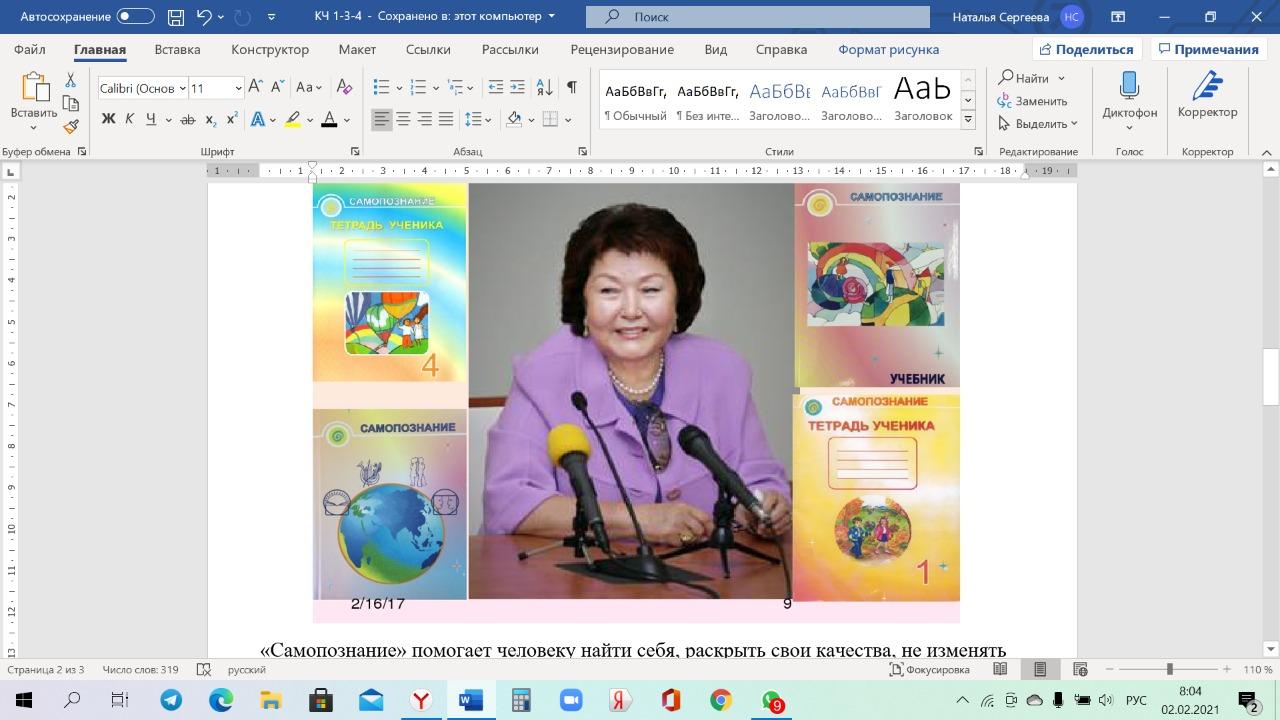Image resolution: width=1280 pixels, height=720 pixels.
Task: Open the Dictate microphone tool
Action: point(1129,98)
